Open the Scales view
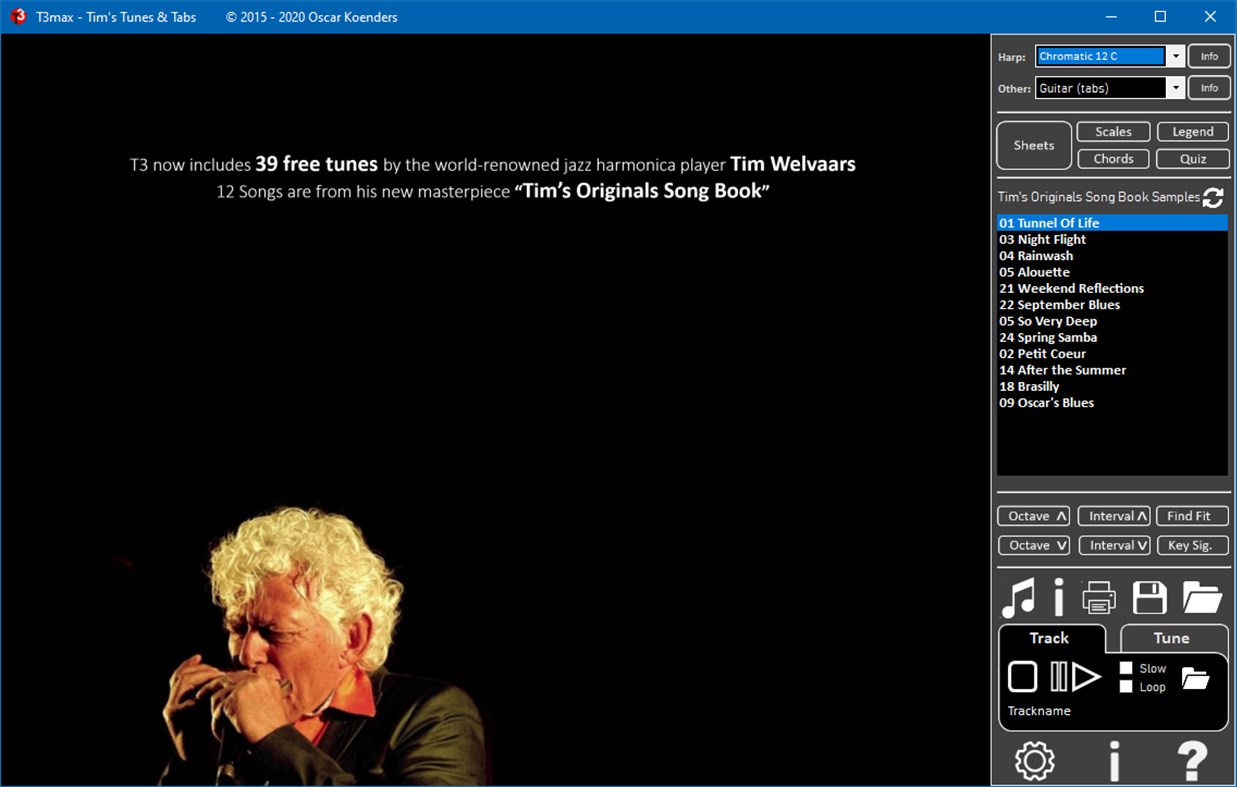 [x=1113, y=131]
